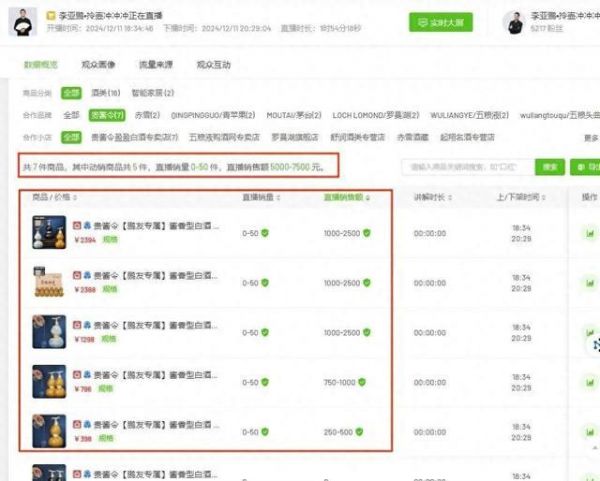Select the 酒类(16) category filter
The image size is (600, 481).
coord(104,92)
